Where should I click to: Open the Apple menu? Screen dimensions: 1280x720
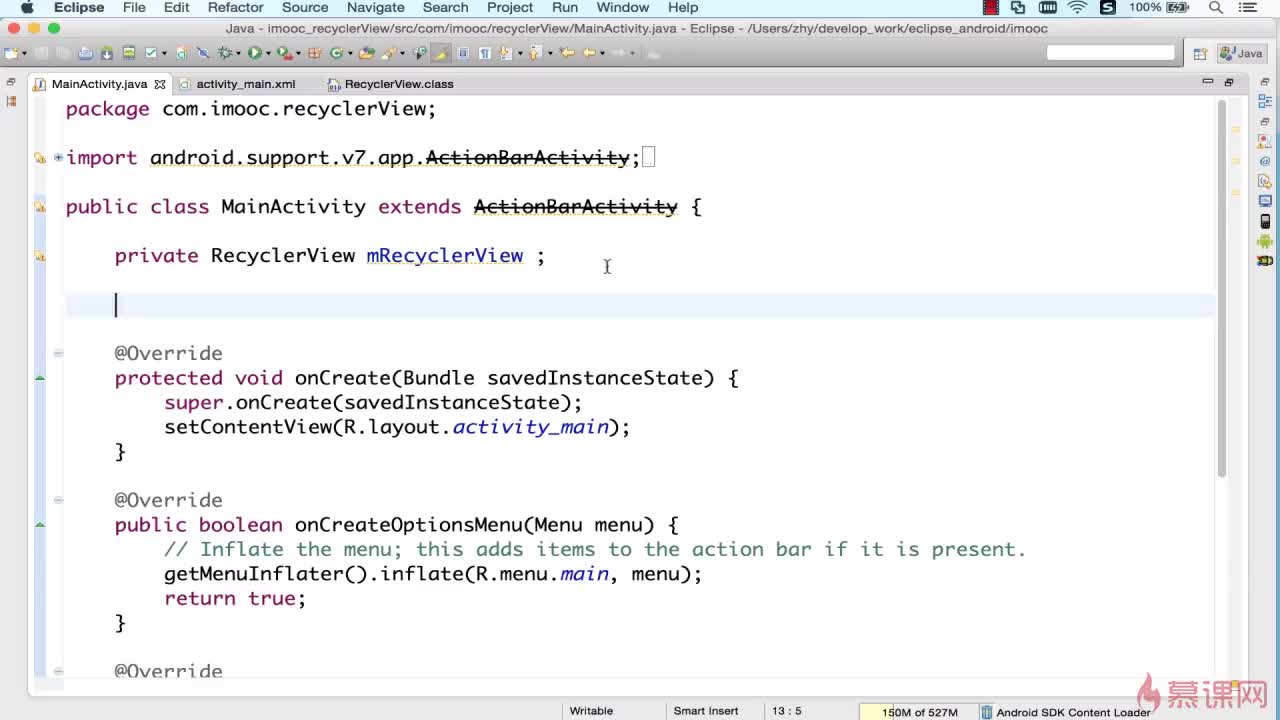[27, 8]
